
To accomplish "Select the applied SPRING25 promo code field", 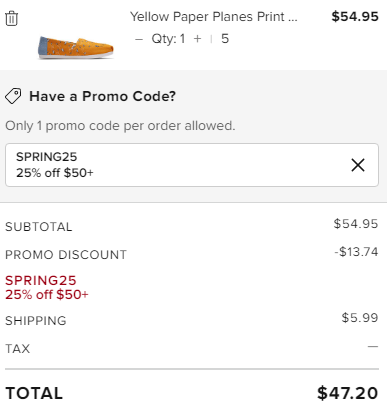I will [x=192, y=165].
